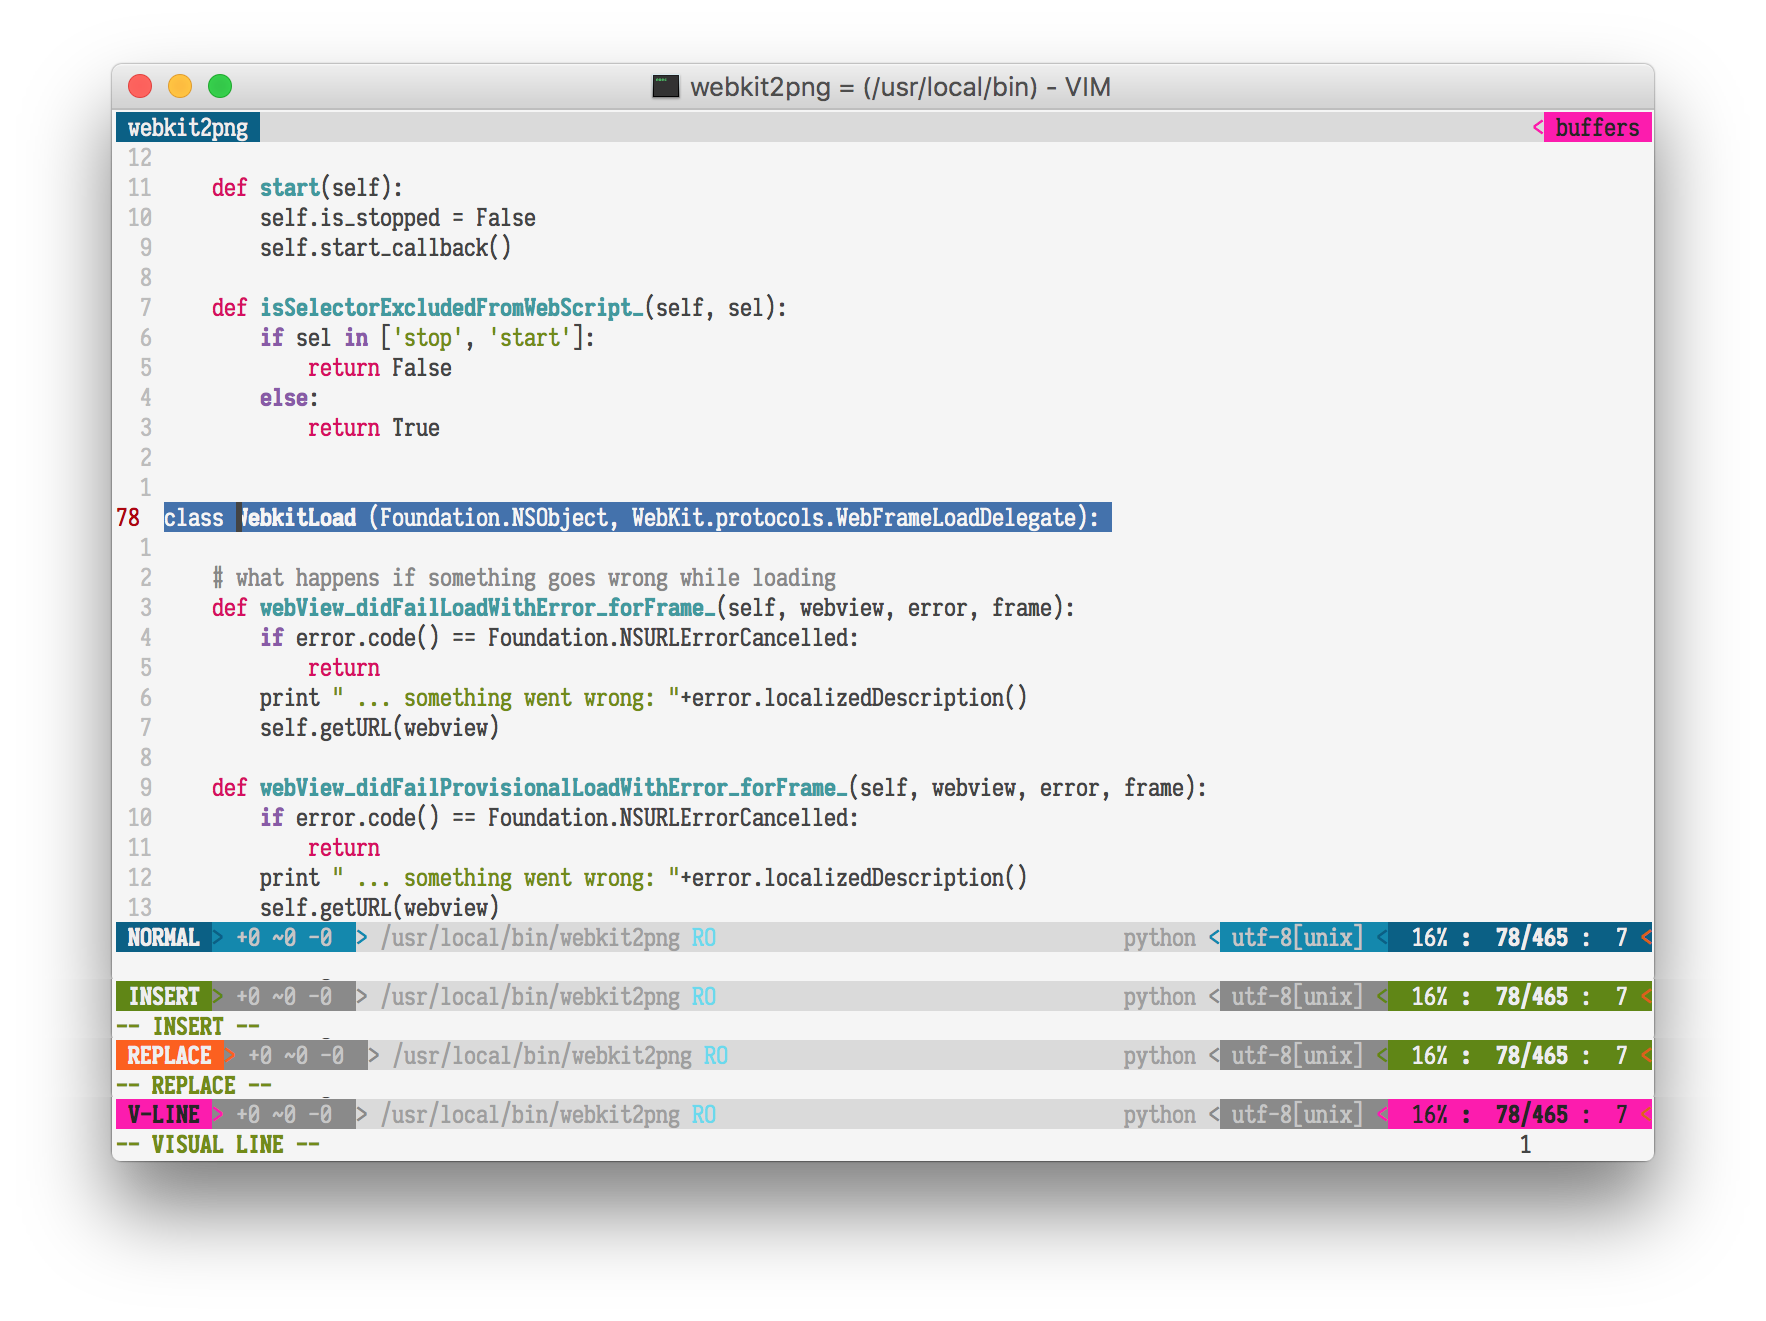This screenshot has width=1766, height=1321.
Task: Click file path in NORMAL status line
Action: (x=530, y=937)
